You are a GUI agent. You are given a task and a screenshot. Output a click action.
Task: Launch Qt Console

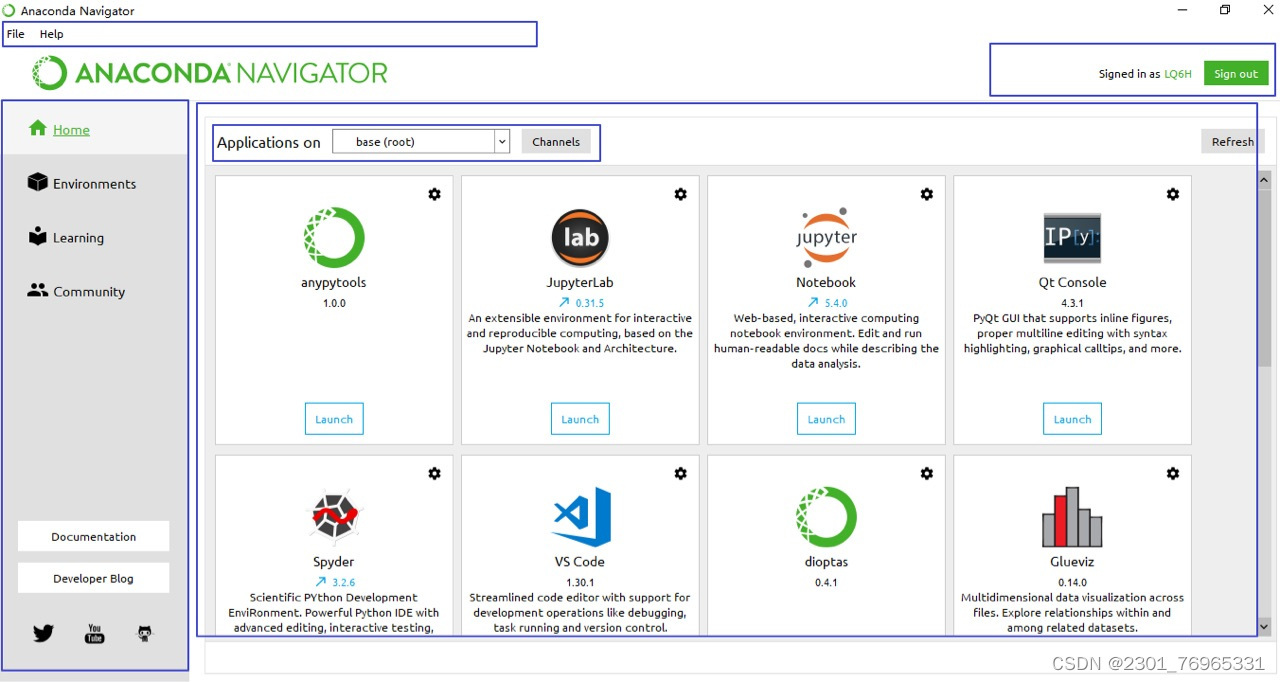[1072, 419]
